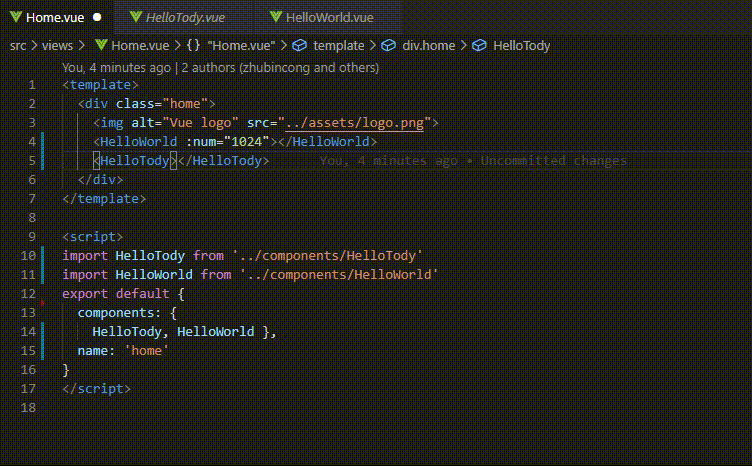Select Home.vue file breadcrumb

140,46
